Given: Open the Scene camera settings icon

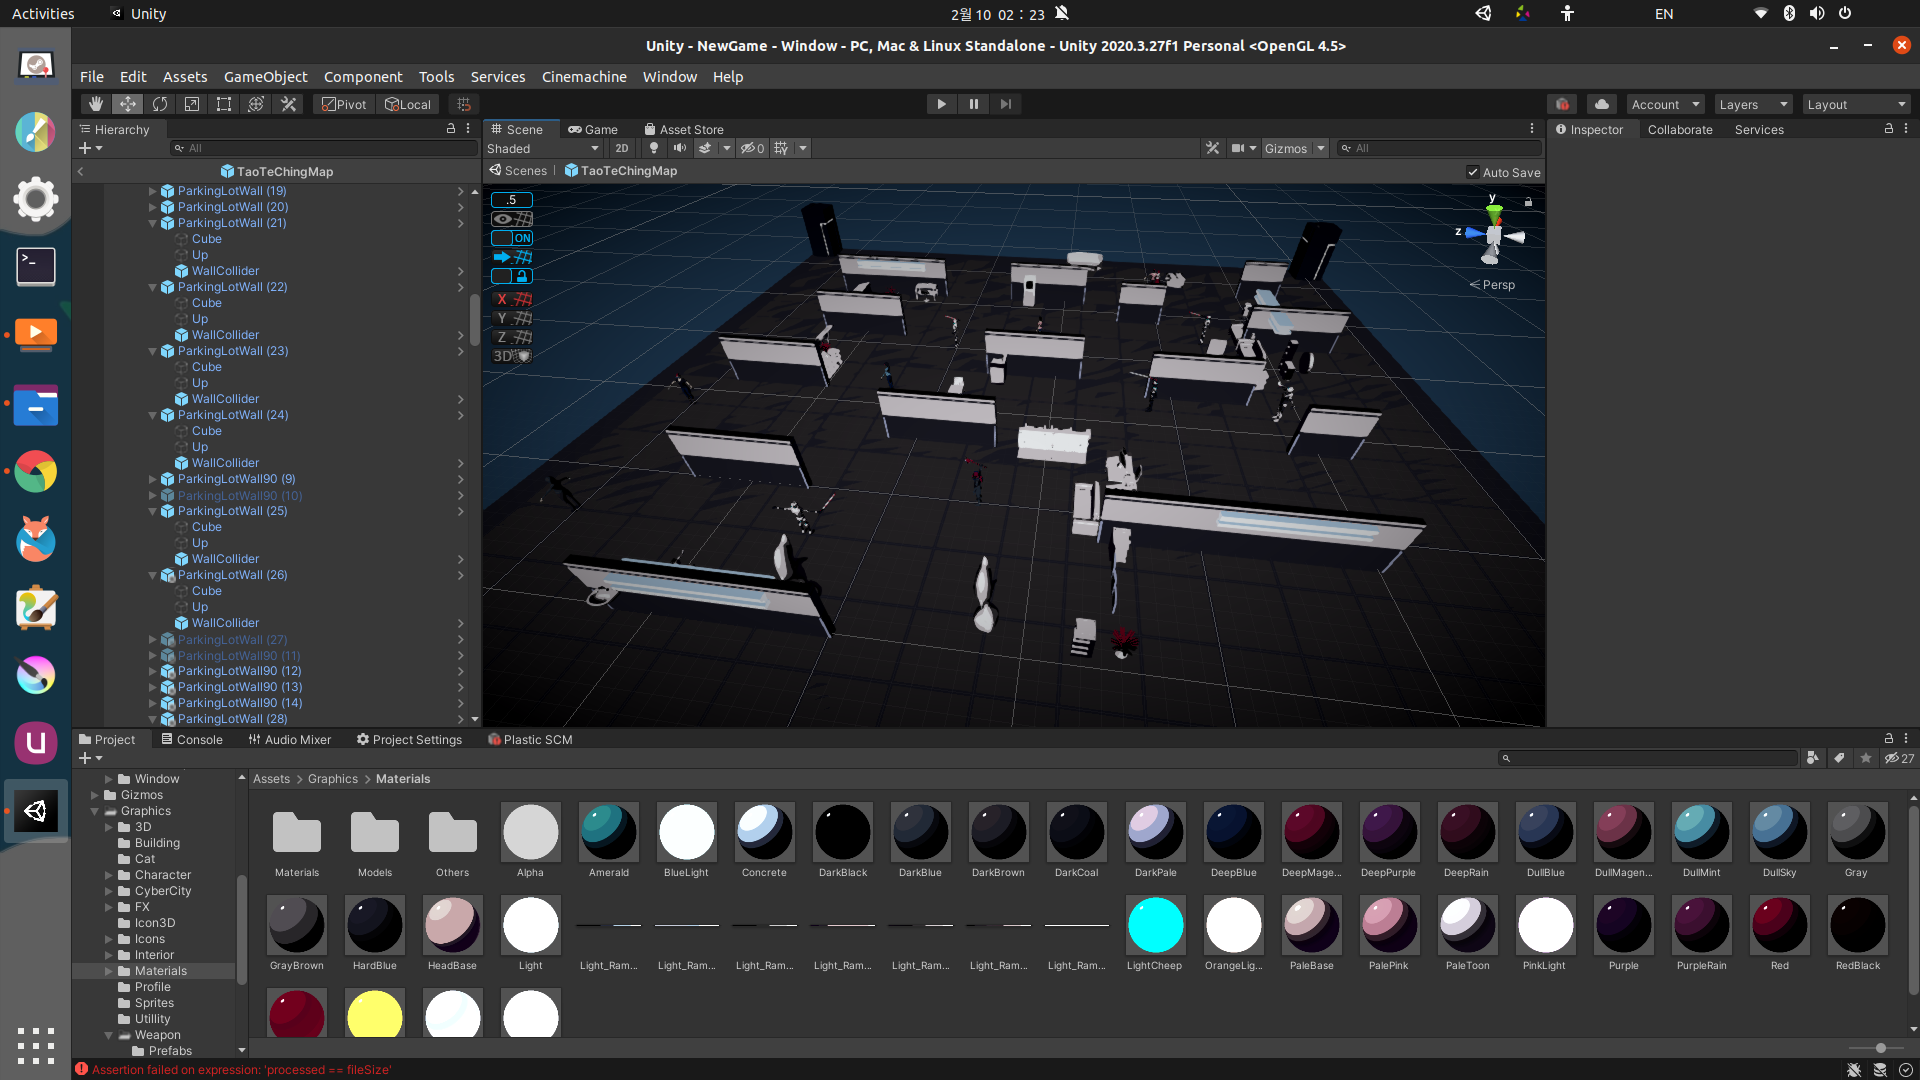Looking at the screenshot, I should pos(1238,148).
